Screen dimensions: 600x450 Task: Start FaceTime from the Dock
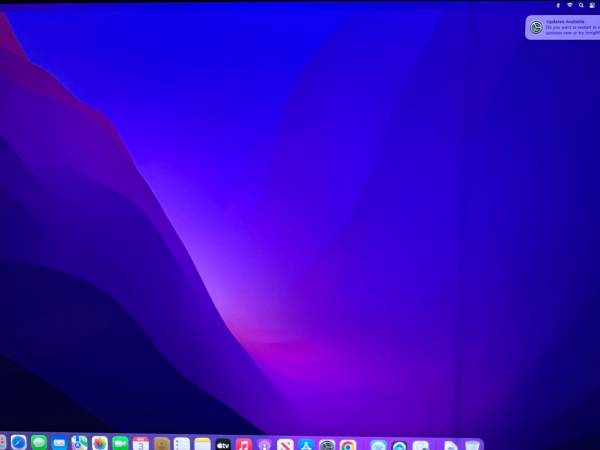[120, 443]
